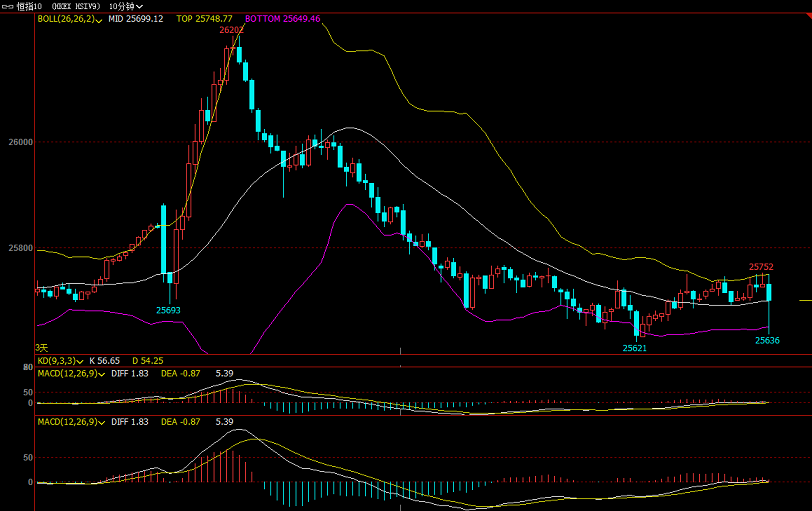Click the 25621 low price marker
The width and height of the screenshot is (812, 511).
click(634, 348)
